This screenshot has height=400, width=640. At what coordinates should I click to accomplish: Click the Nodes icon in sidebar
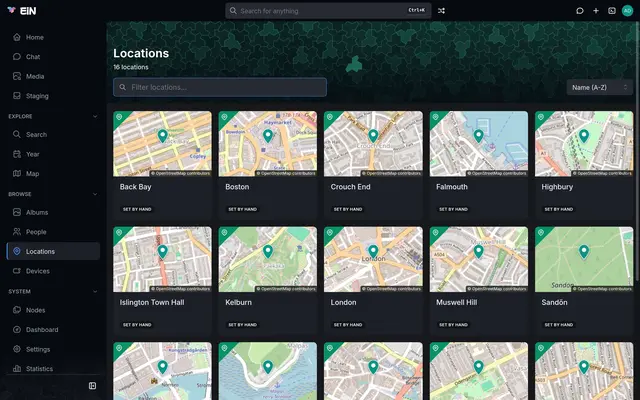pyautogui.click(x=17, y=310)
